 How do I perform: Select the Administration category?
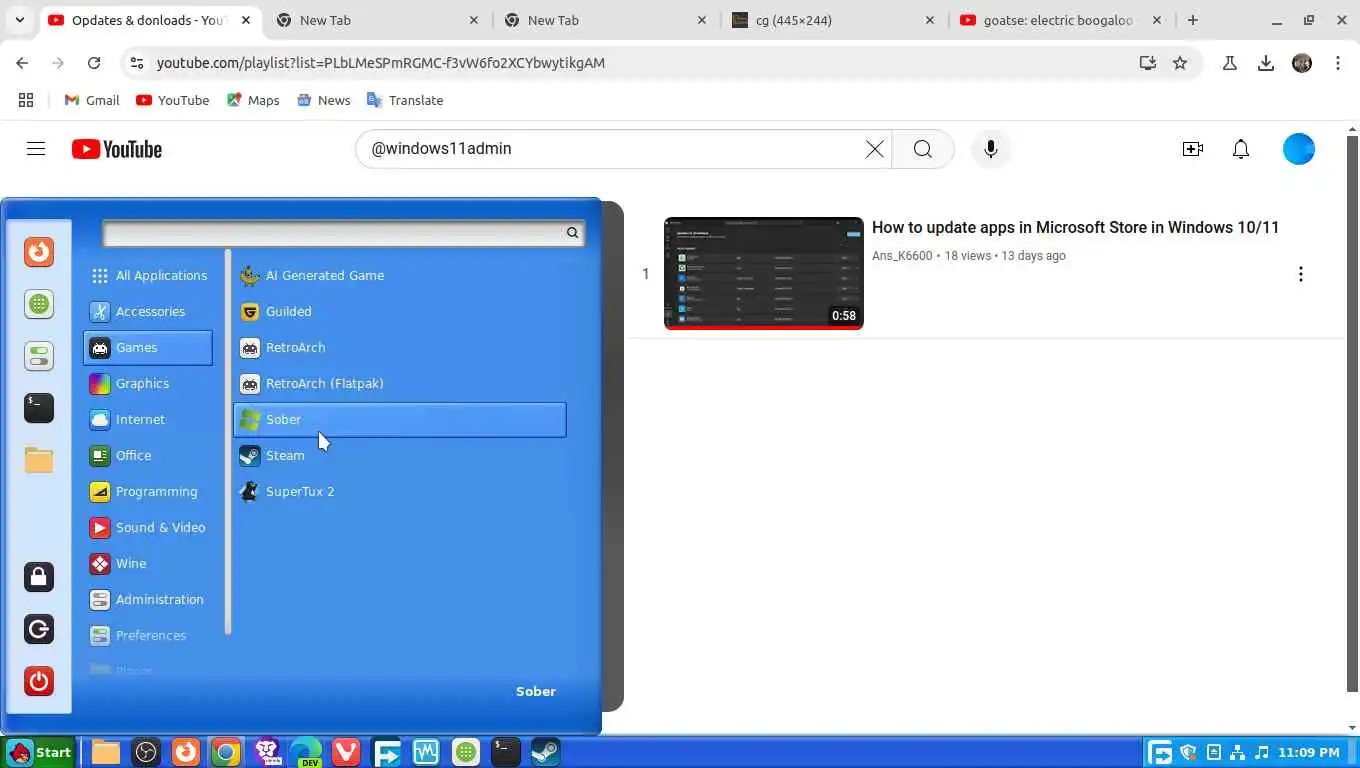148,600
